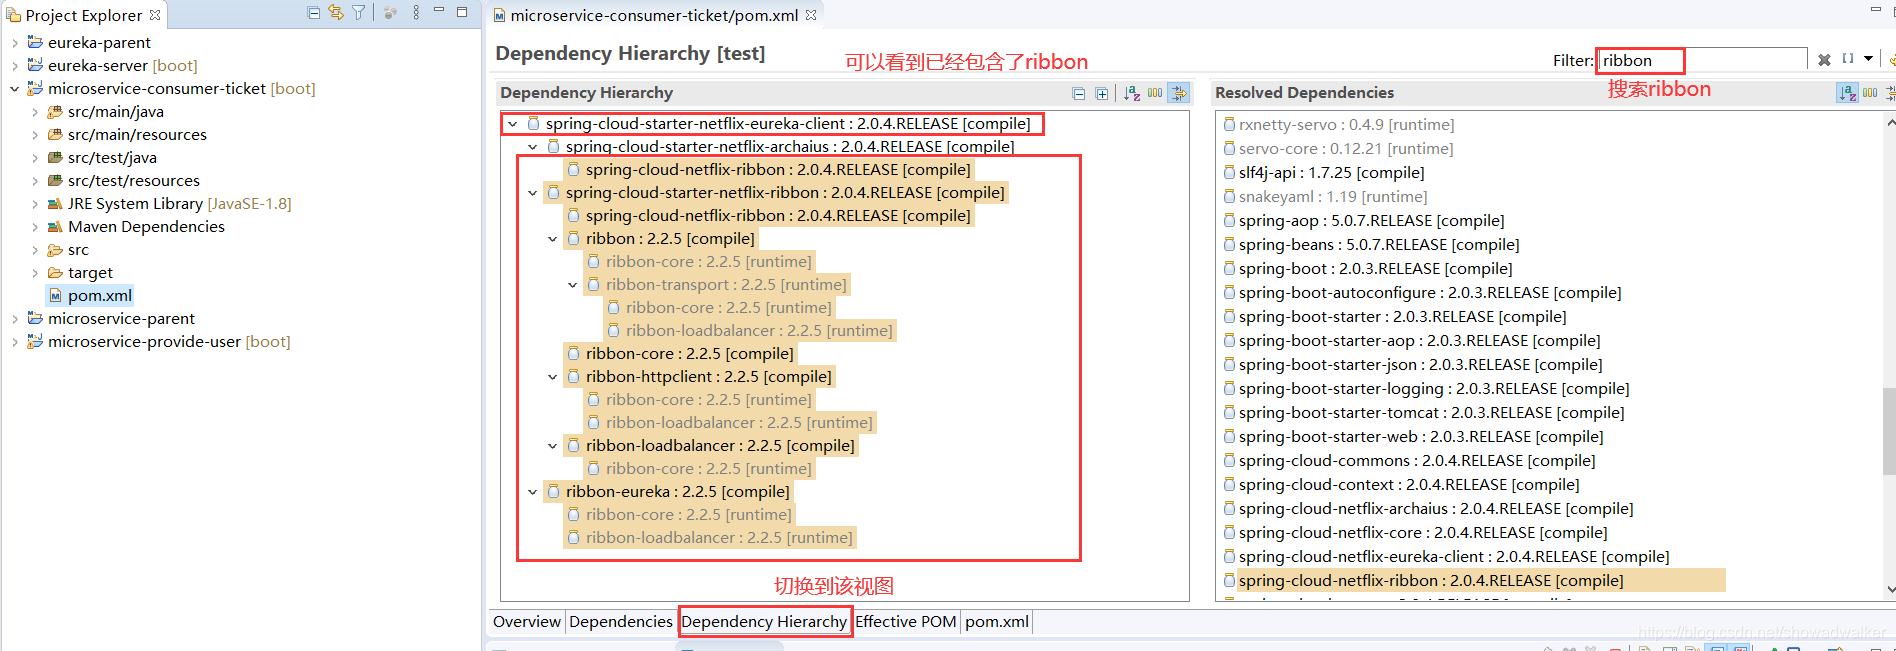Select the Project Explorer view tab
The image size is (1896, 651).
[x=84, y=15]
